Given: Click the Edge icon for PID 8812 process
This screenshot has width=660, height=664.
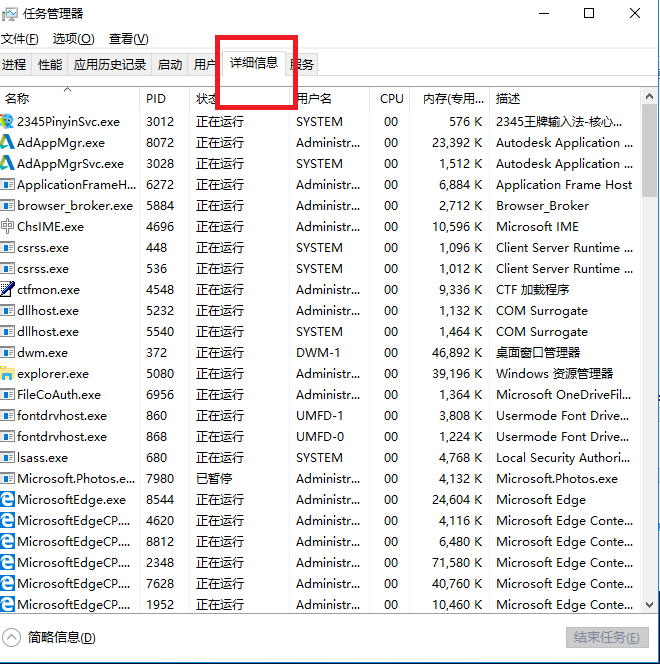Looking at the screenshot, I should coord(7,542).
